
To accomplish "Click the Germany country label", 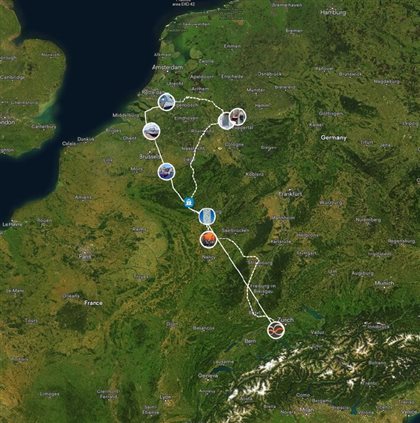I will [334, 138].
